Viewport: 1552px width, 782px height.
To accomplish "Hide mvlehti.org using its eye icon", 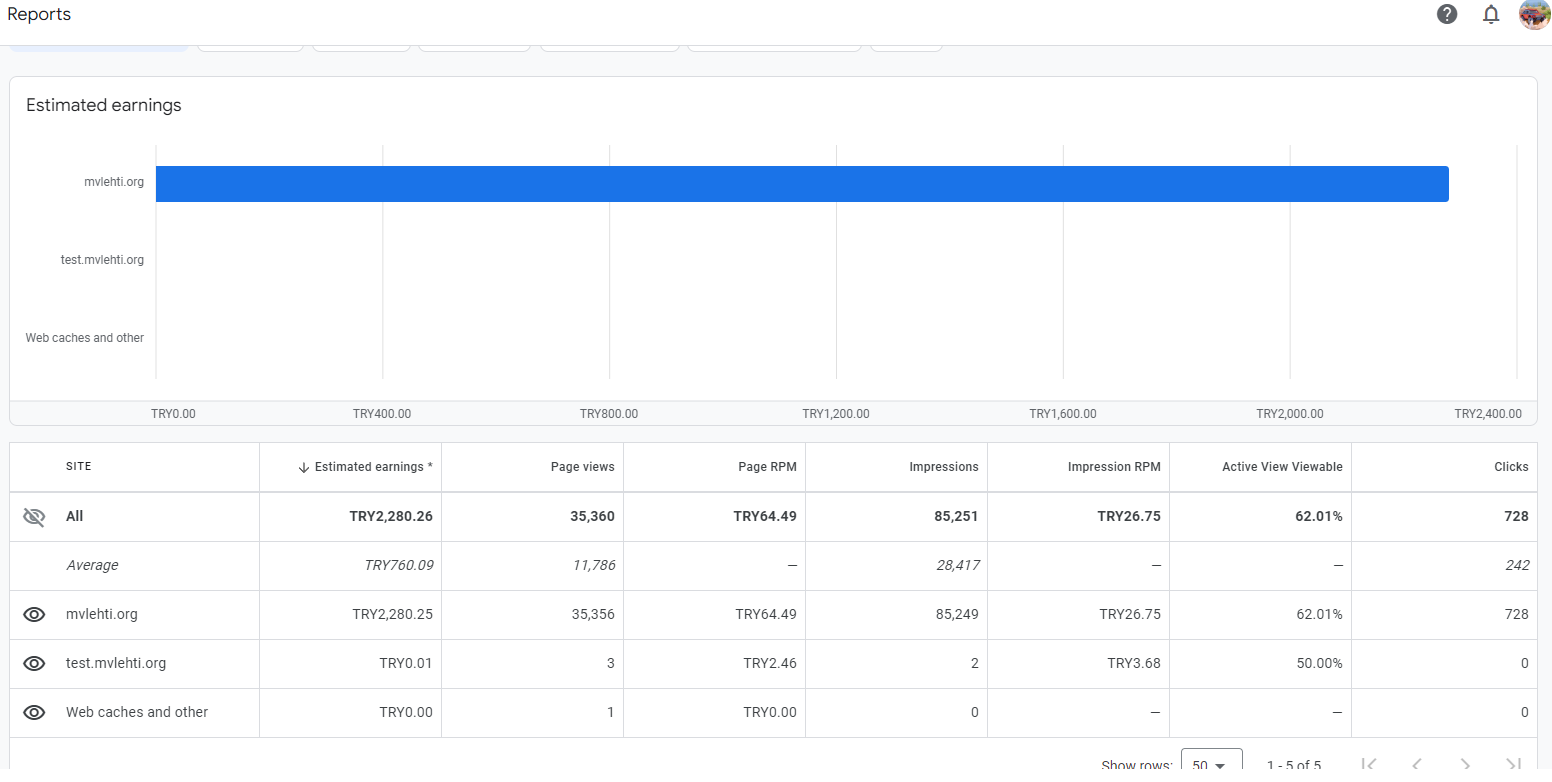I will pos(34,614).
